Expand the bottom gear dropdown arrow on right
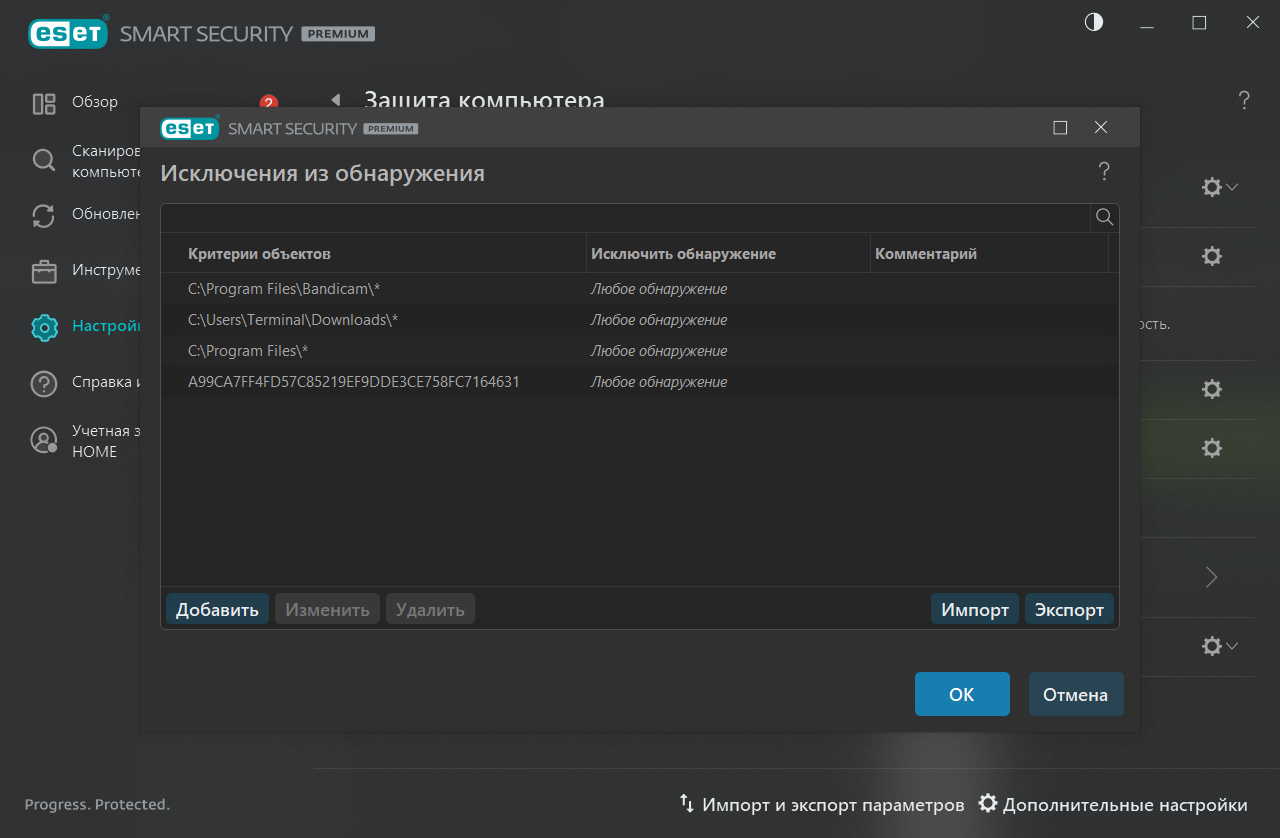Screen dimensions: 1280x838 pyautogui.click(x=1219, y=647)
